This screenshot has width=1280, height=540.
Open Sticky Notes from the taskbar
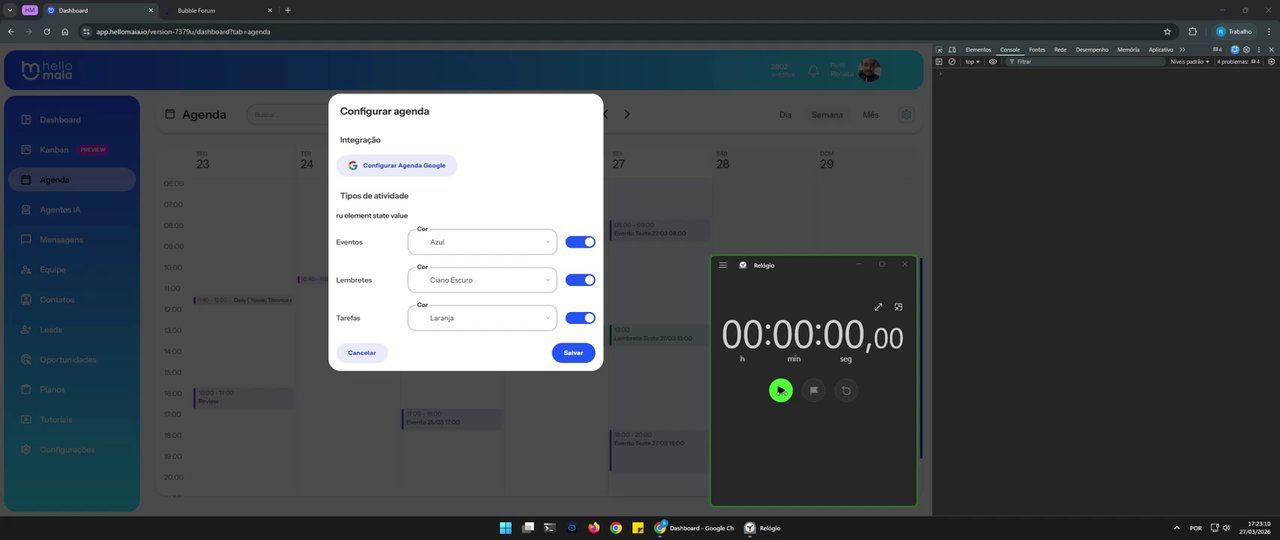(x=638, y=528)
